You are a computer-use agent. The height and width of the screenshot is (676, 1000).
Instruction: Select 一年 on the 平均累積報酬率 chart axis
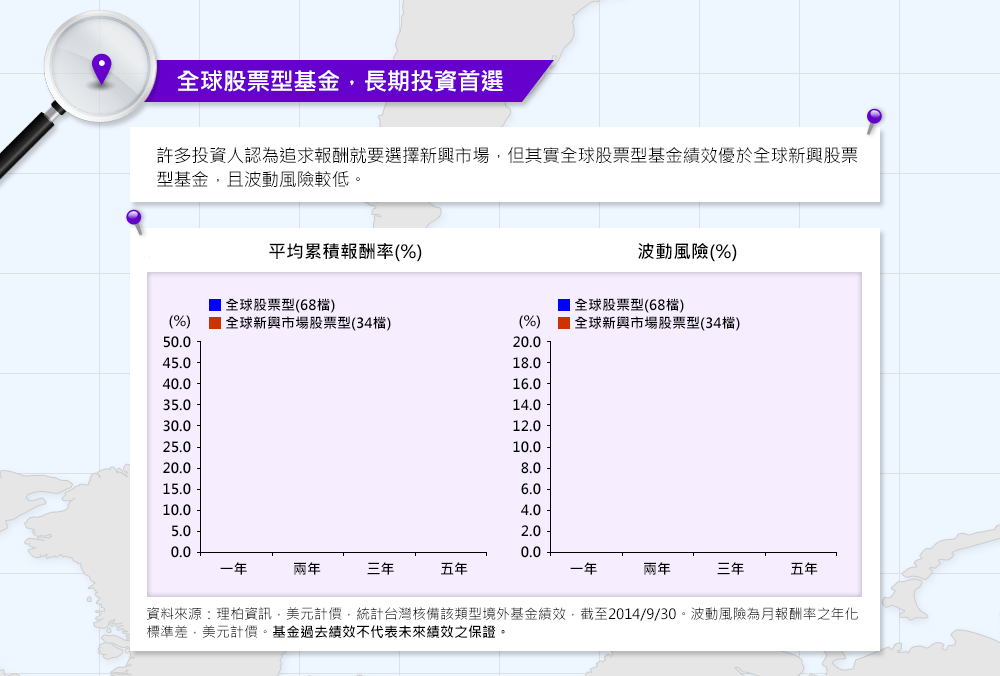pyautogui.click(x=234, y=569)
